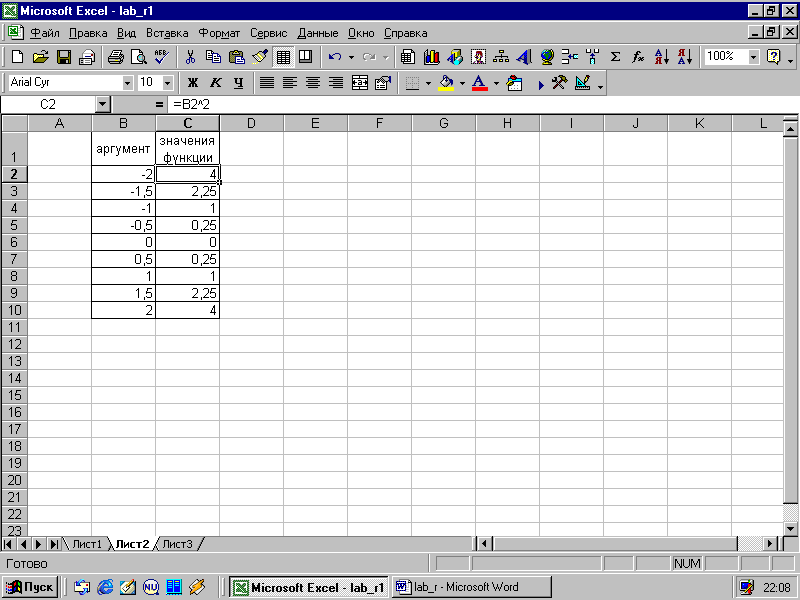Expand undo history dropdown arrow

click(x=351, y=57)
